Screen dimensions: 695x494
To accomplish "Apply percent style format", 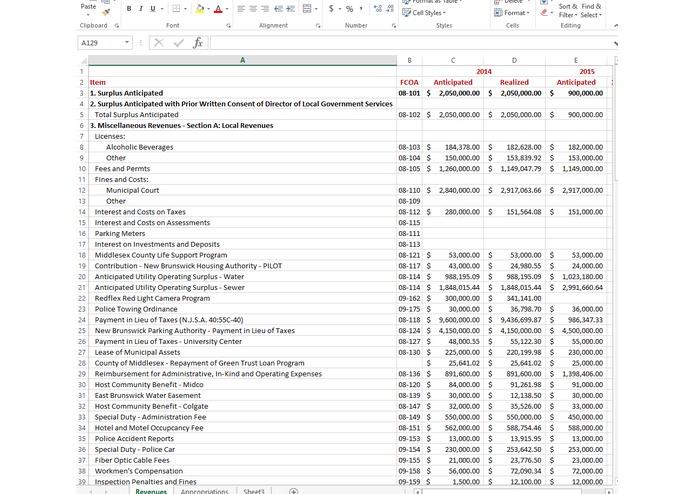I will pyautogui.click(x=350, y=8).
